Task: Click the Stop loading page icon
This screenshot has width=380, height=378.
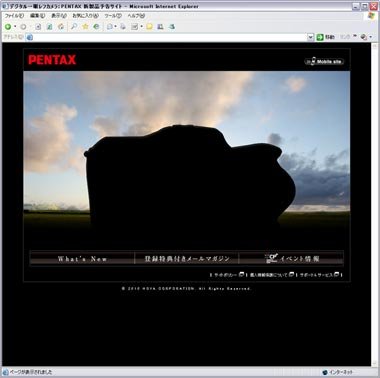Action: pyautogui.click(x=38, y=27)
